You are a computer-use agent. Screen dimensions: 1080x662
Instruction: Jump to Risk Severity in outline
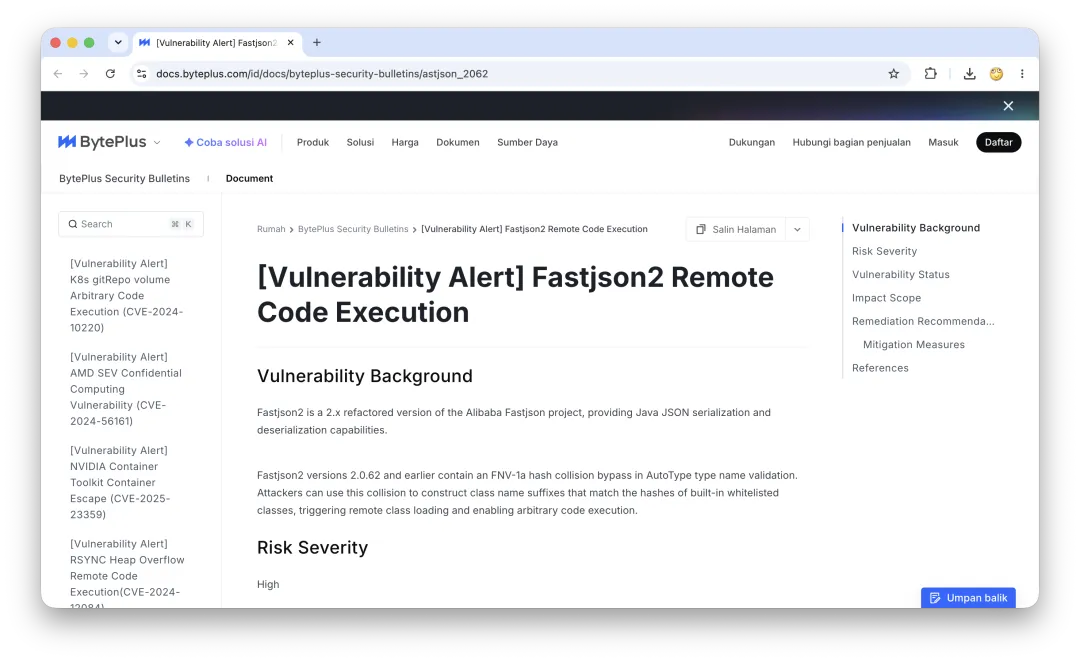point(884,251)
